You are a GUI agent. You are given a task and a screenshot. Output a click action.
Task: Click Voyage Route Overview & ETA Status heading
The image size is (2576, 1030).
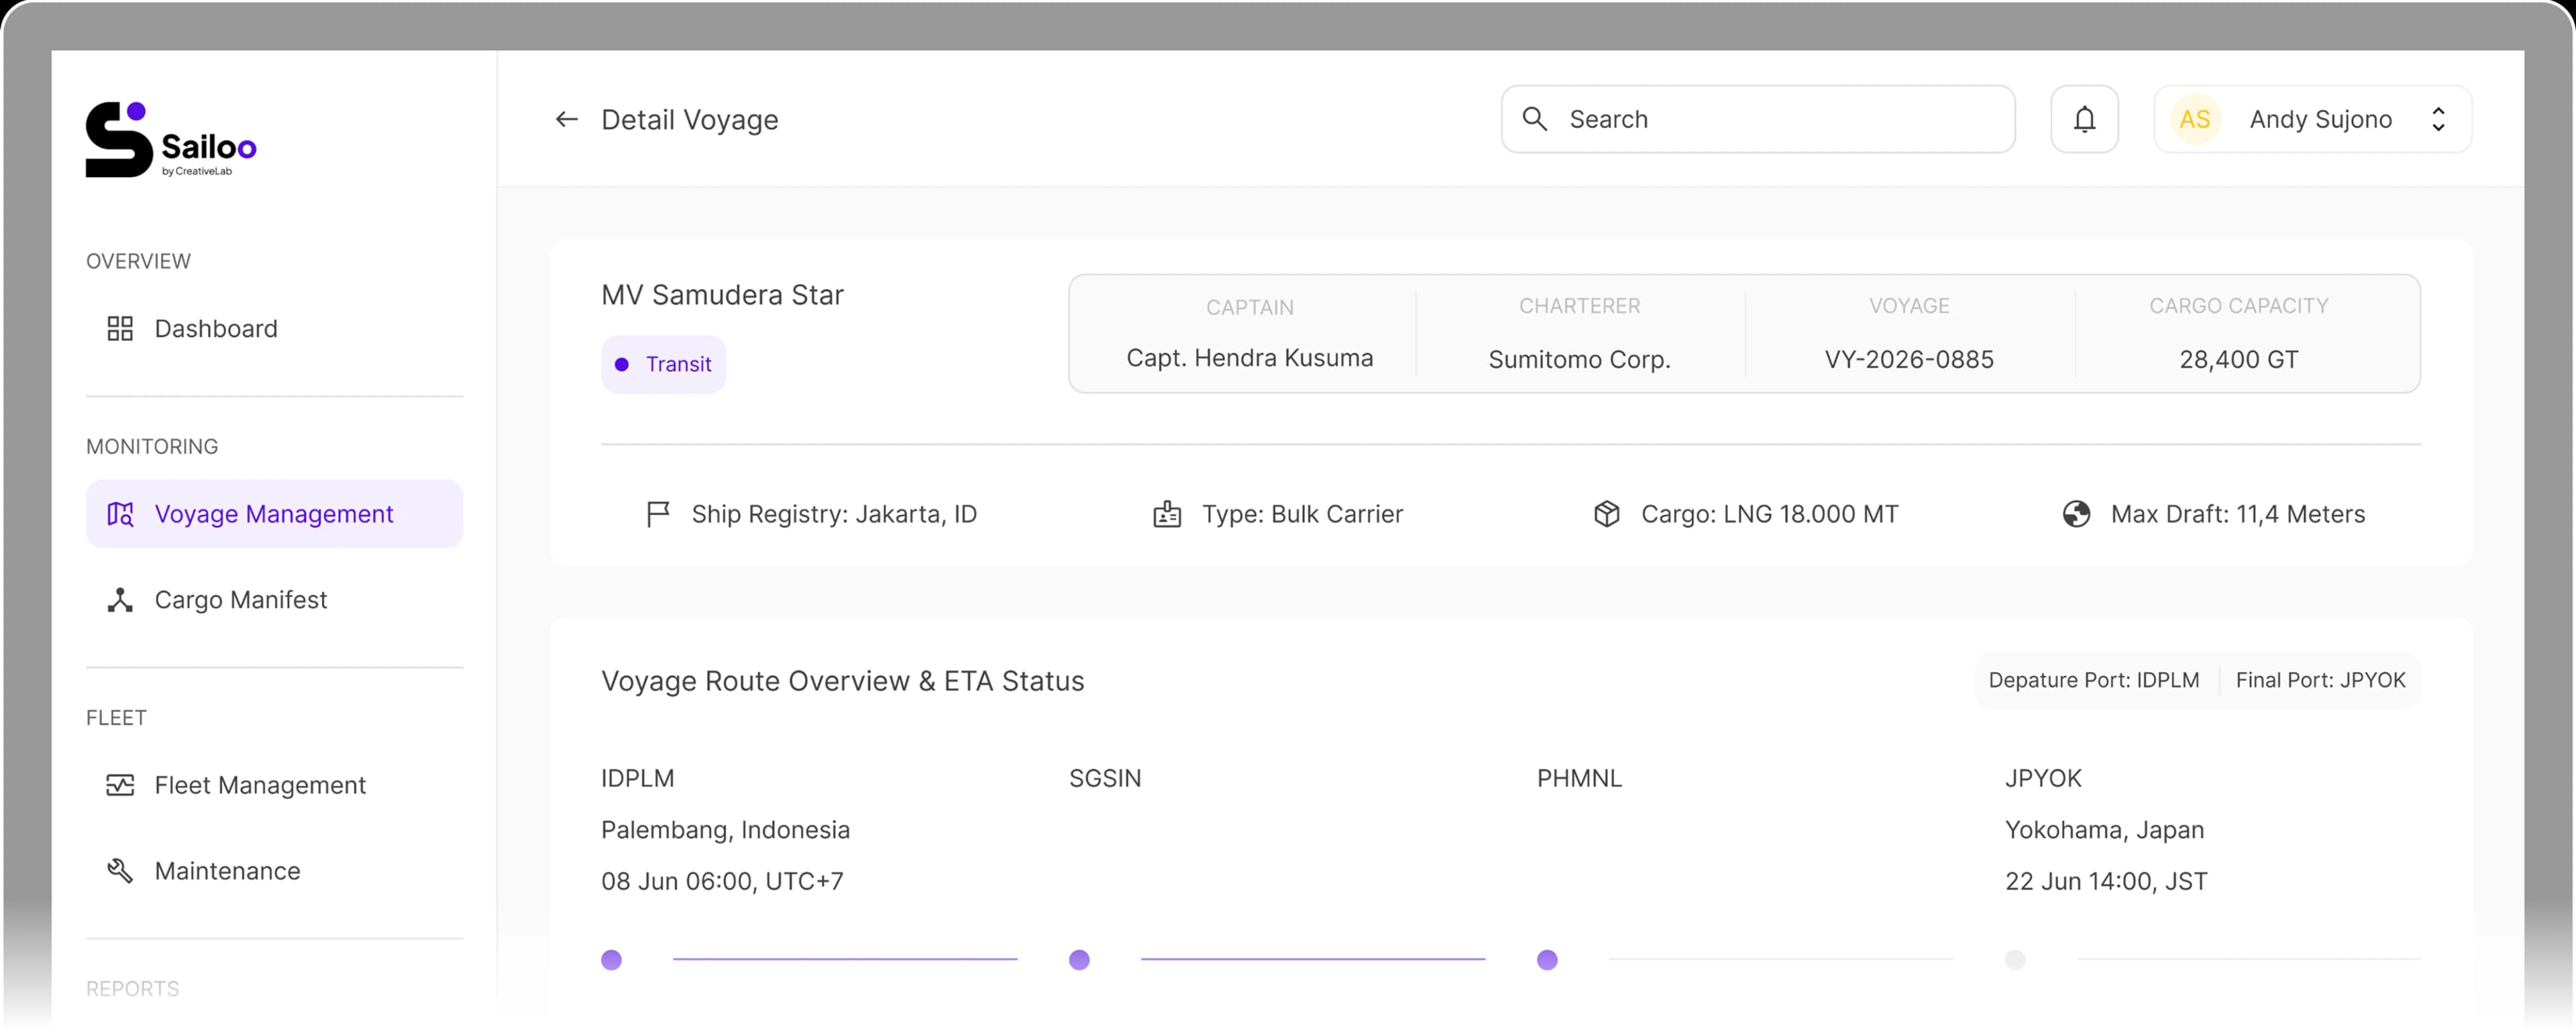pos(842,681)
